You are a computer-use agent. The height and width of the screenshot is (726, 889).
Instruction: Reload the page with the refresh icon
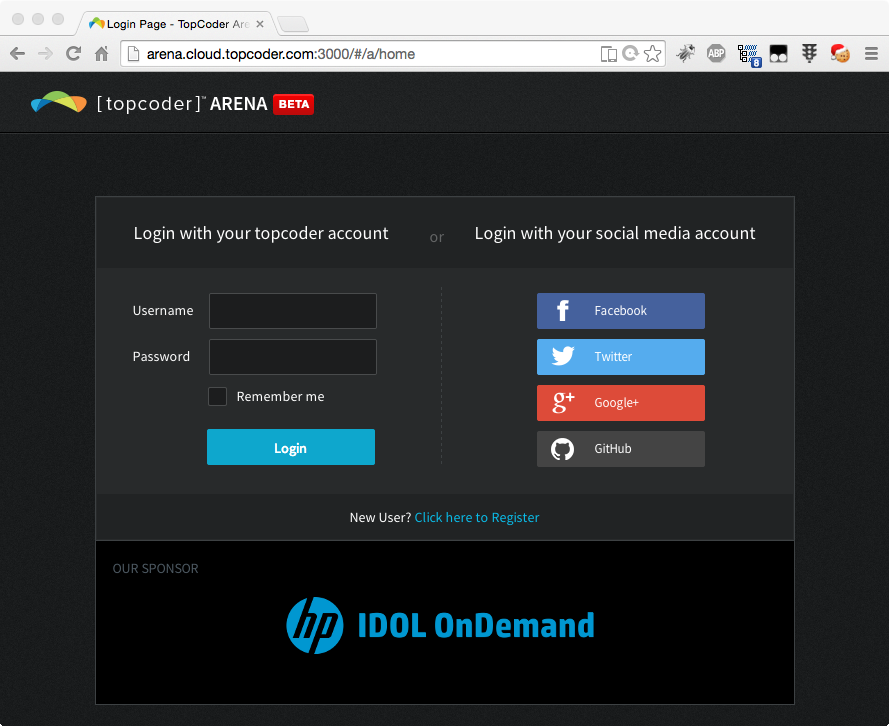pos(73,54)
